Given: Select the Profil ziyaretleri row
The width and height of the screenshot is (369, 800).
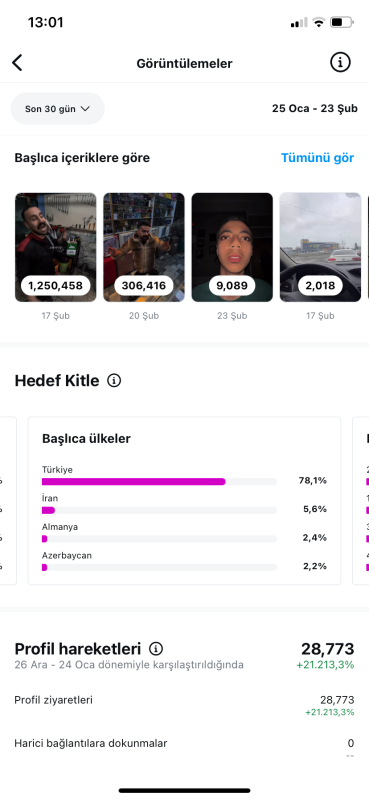Looking at the screenshot, I should coord(184,705).
